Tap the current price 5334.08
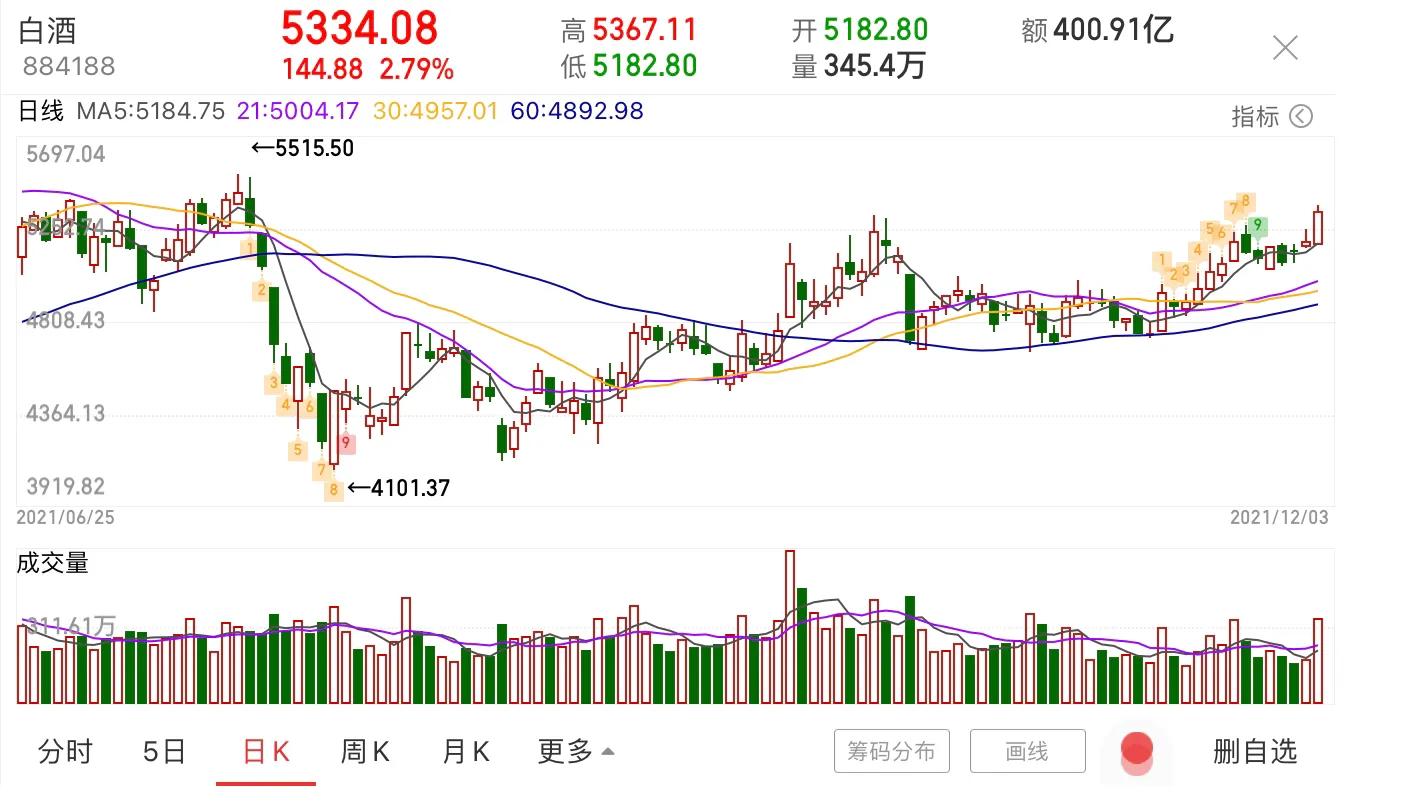This screenshot has width=1414, height=801. (359, 28)
